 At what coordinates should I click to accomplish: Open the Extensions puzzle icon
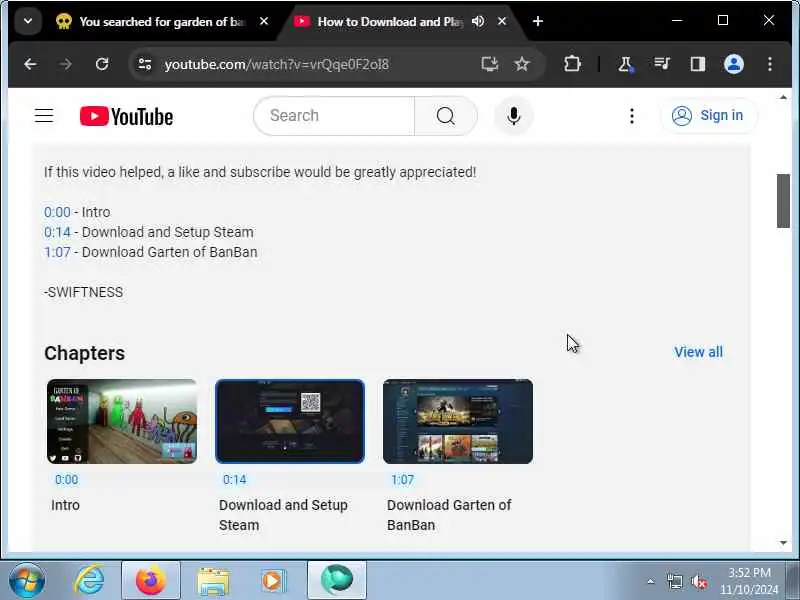[x=572, y=64]
